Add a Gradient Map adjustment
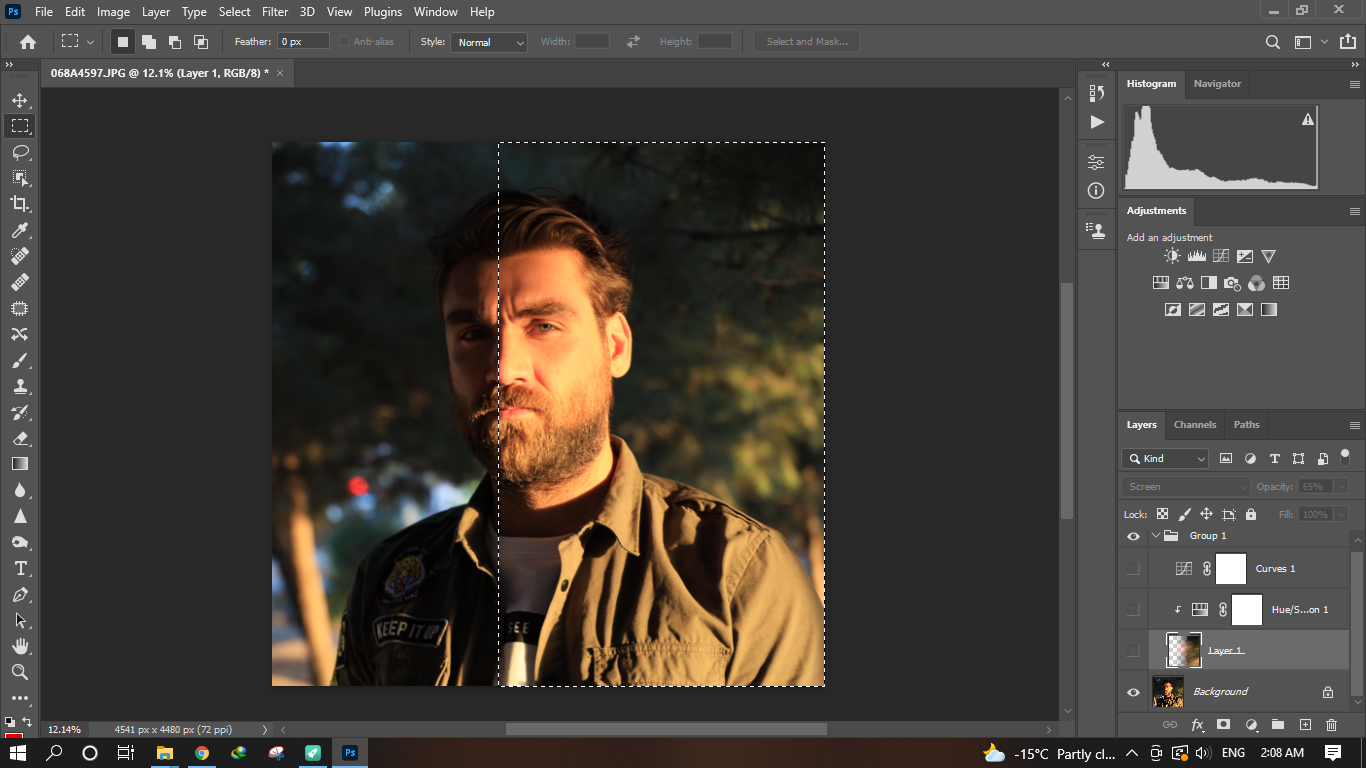This screenshot has height=768, width=1366. click(1269, 310)
